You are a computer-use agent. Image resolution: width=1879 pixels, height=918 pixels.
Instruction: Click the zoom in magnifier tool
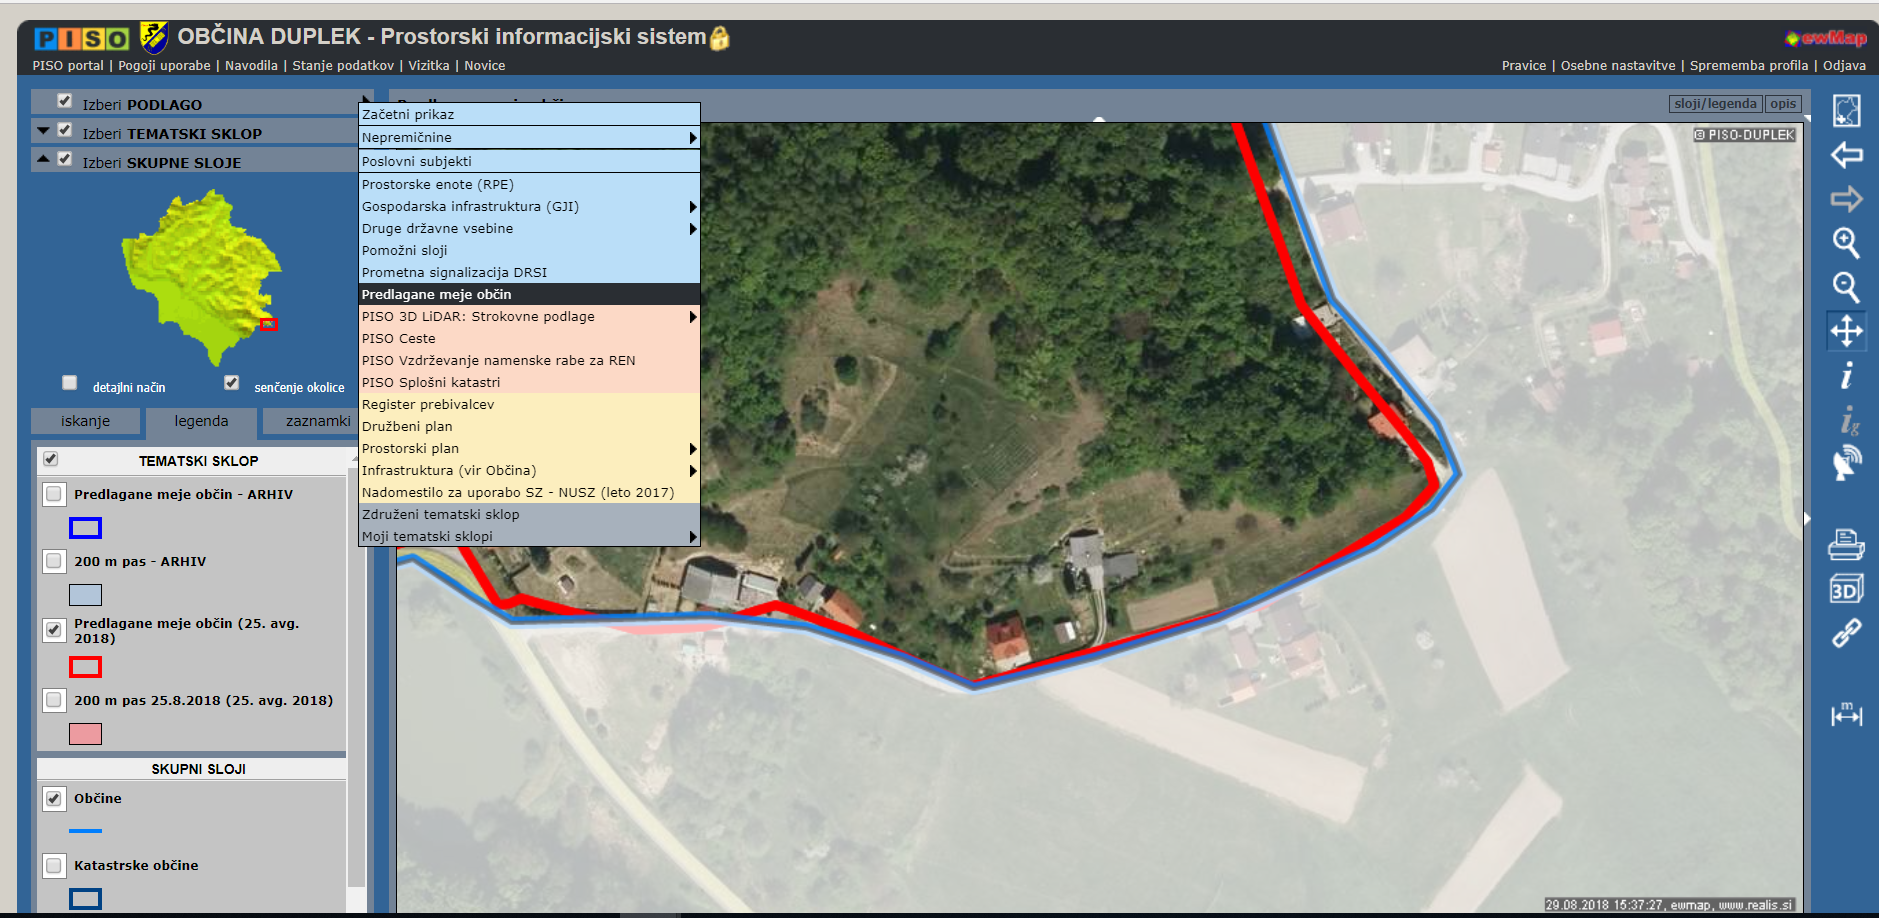pos(1846,243)
